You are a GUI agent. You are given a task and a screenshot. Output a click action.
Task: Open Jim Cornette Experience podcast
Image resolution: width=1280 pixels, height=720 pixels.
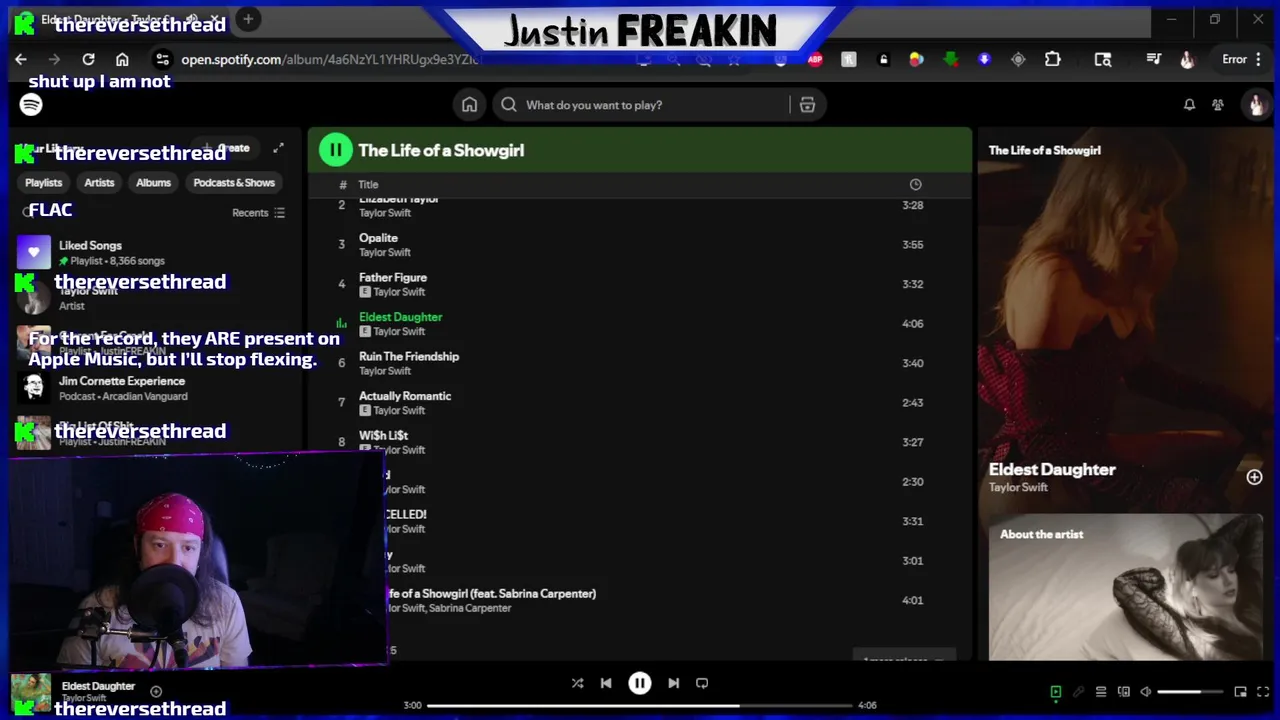coord(155,388)
